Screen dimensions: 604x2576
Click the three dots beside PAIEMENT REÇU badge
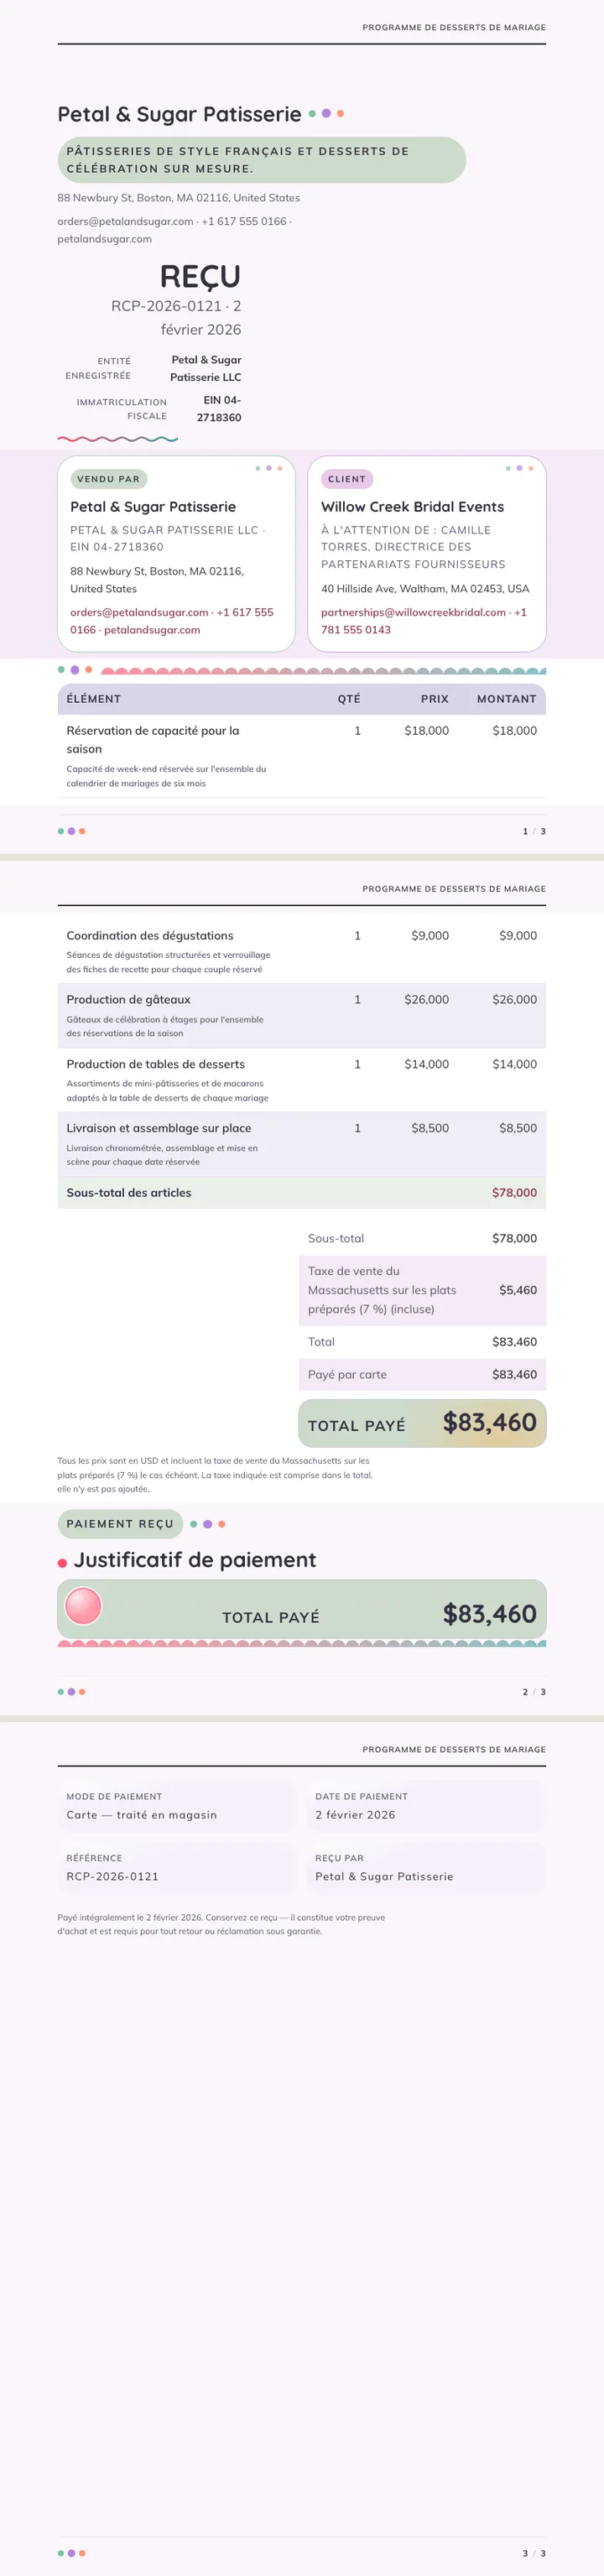[207, 1524]
